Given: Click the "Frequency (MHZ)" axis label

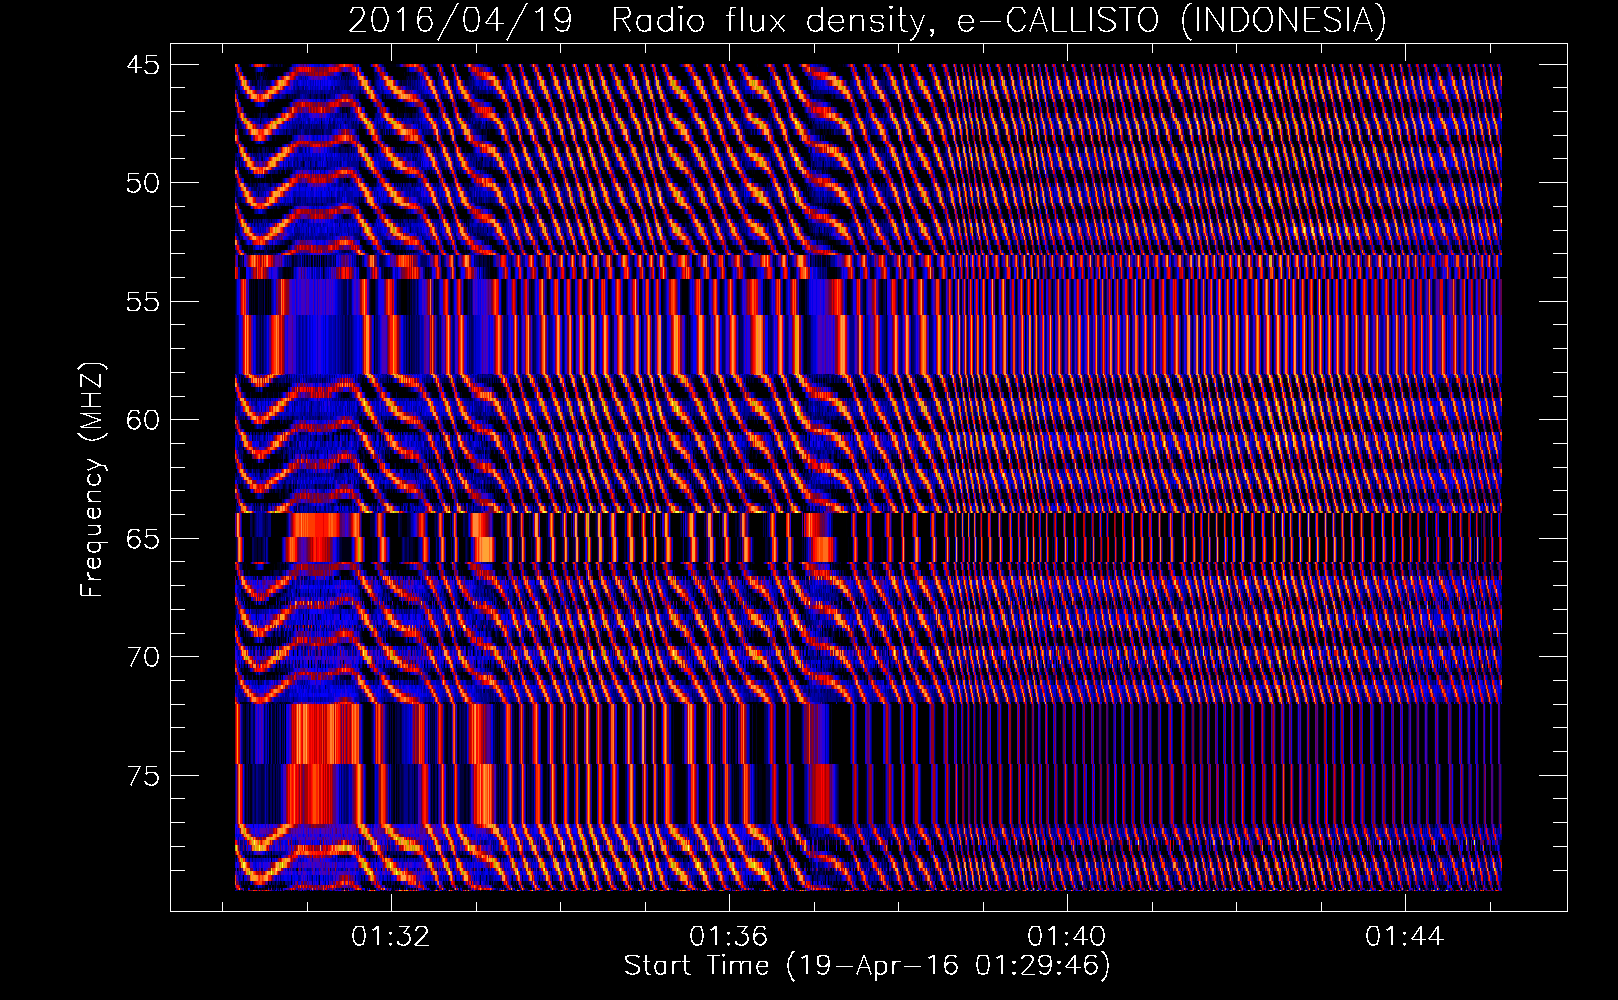Looking at the screenshot, I should (x=92, y=480).
